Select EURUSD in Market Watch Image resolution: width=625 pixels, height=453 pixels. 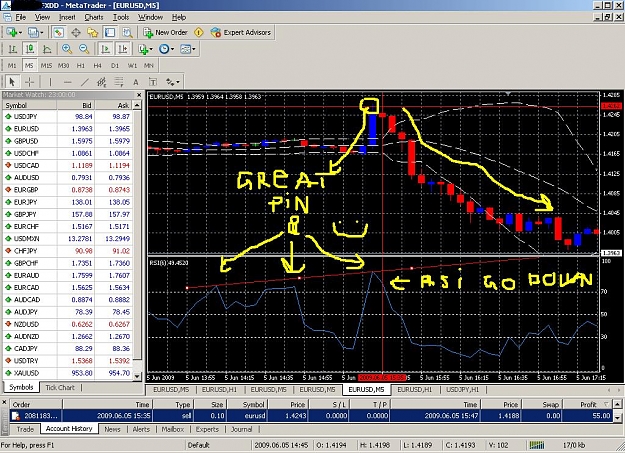pos(68,129)
